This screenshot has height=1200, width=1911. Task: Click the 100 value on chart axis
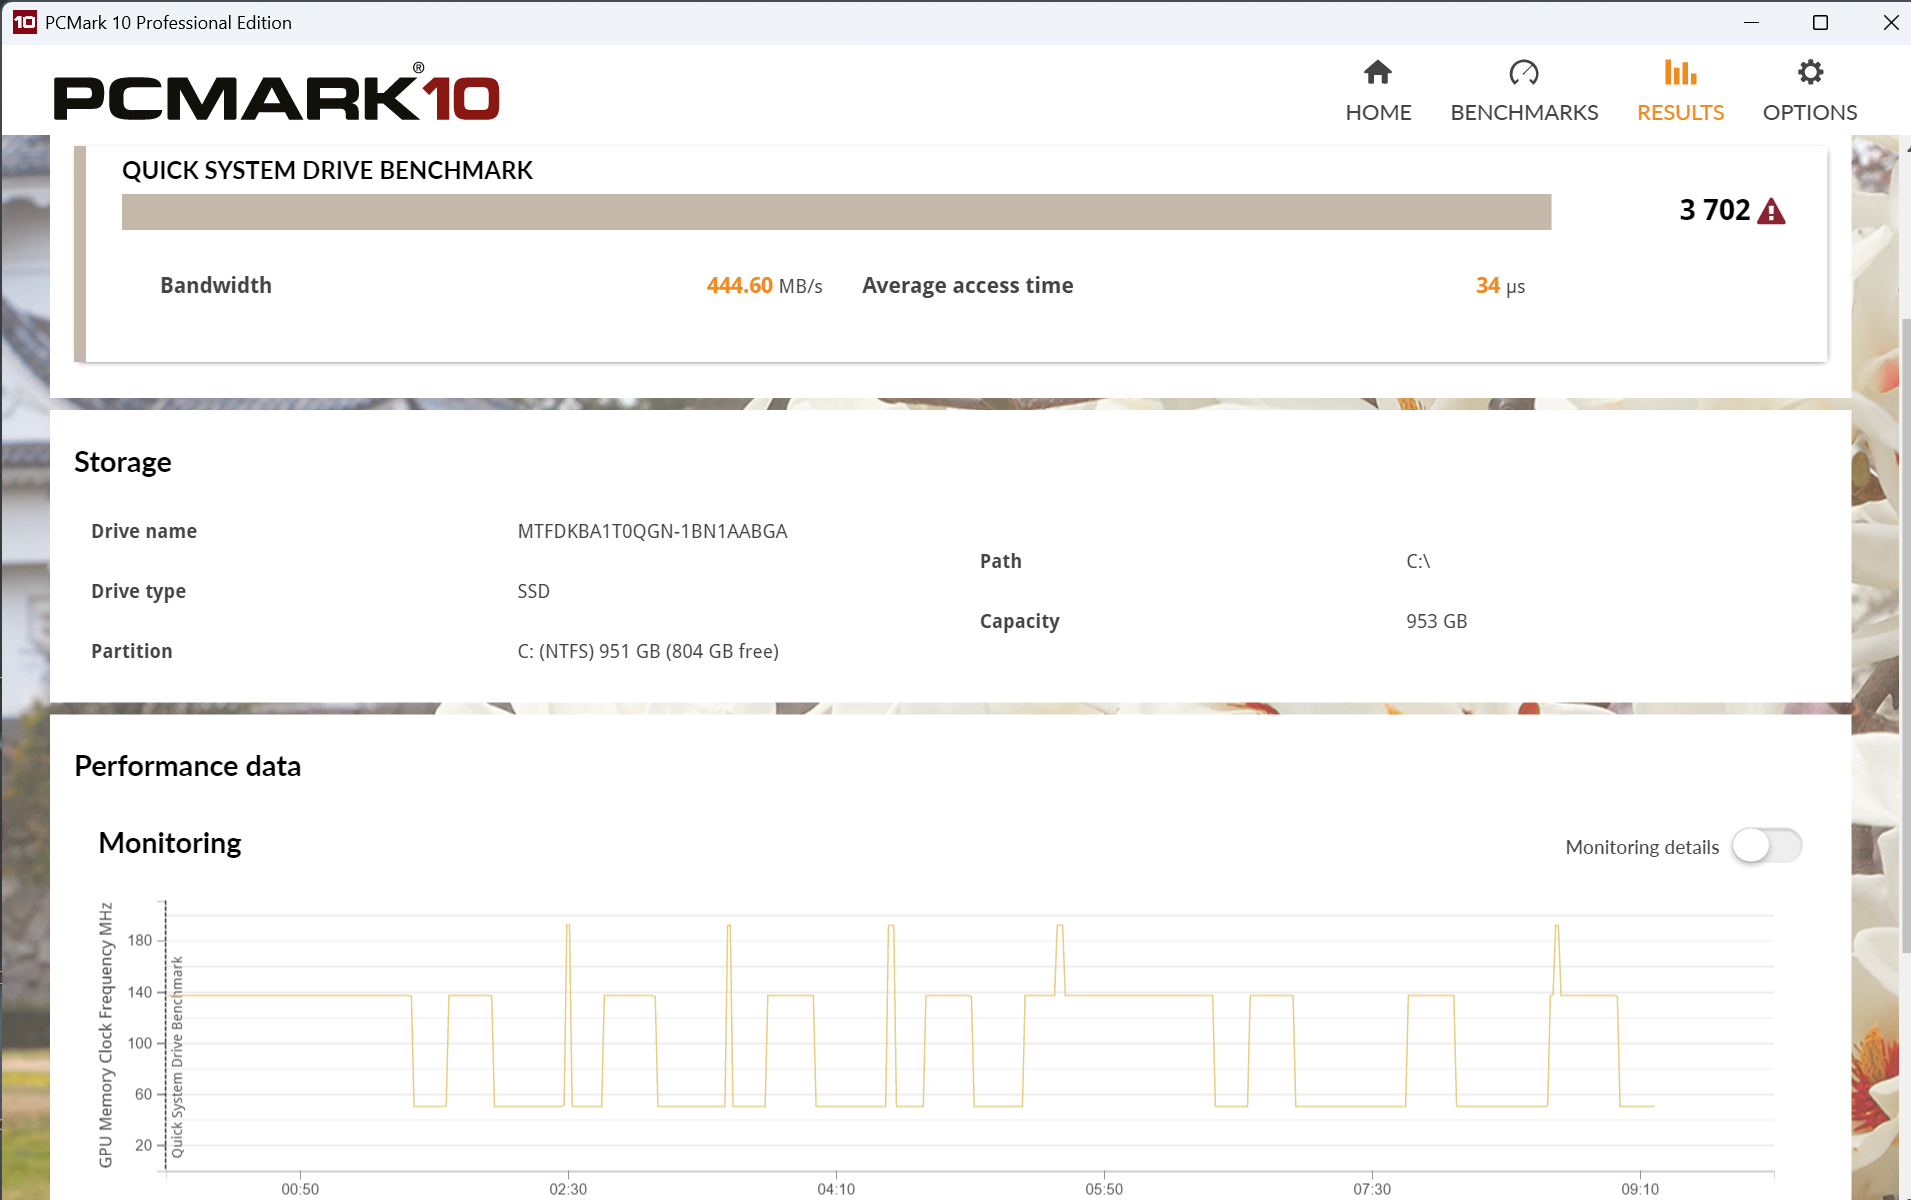tap(140, 1043)
